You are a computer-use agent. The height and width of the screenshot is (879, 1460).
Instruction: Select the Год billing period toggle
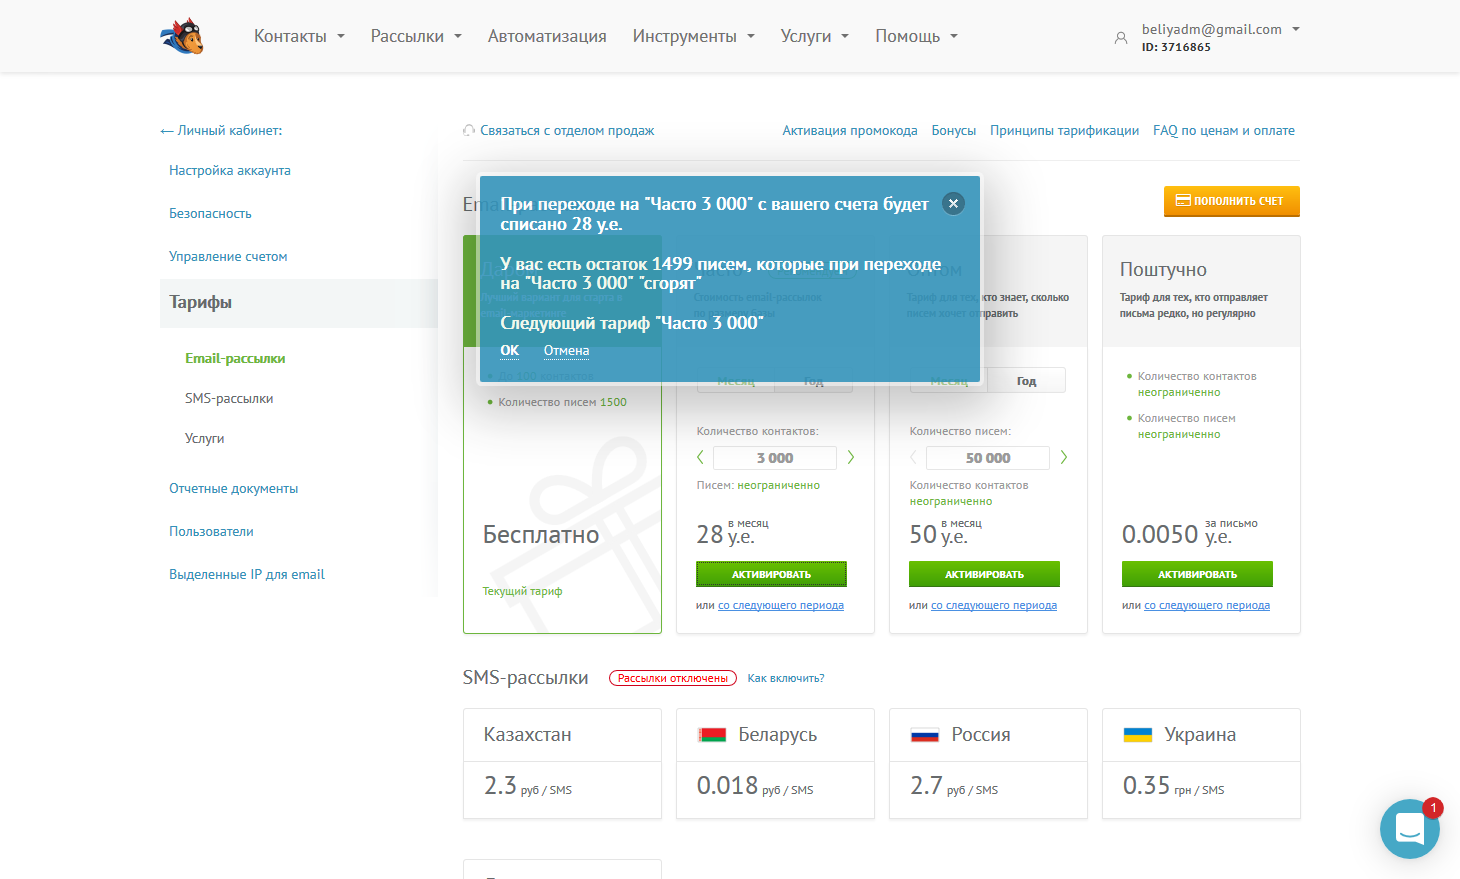click(1026, 381)
